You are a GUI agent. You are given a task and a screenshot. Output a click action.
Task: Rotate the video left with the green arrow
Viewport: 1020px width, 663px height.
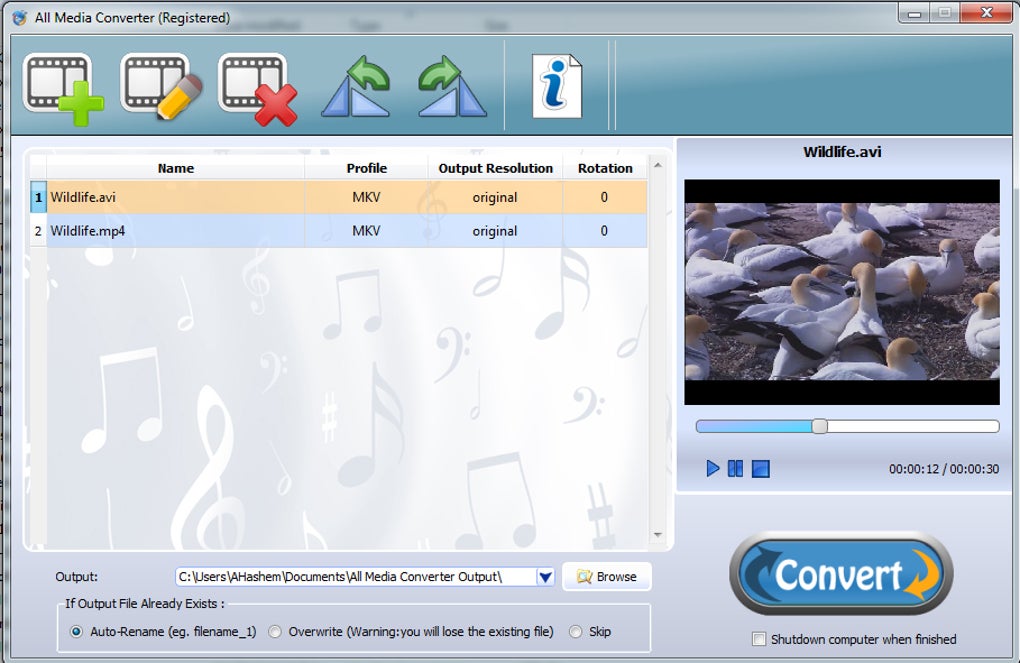[356, 87]
